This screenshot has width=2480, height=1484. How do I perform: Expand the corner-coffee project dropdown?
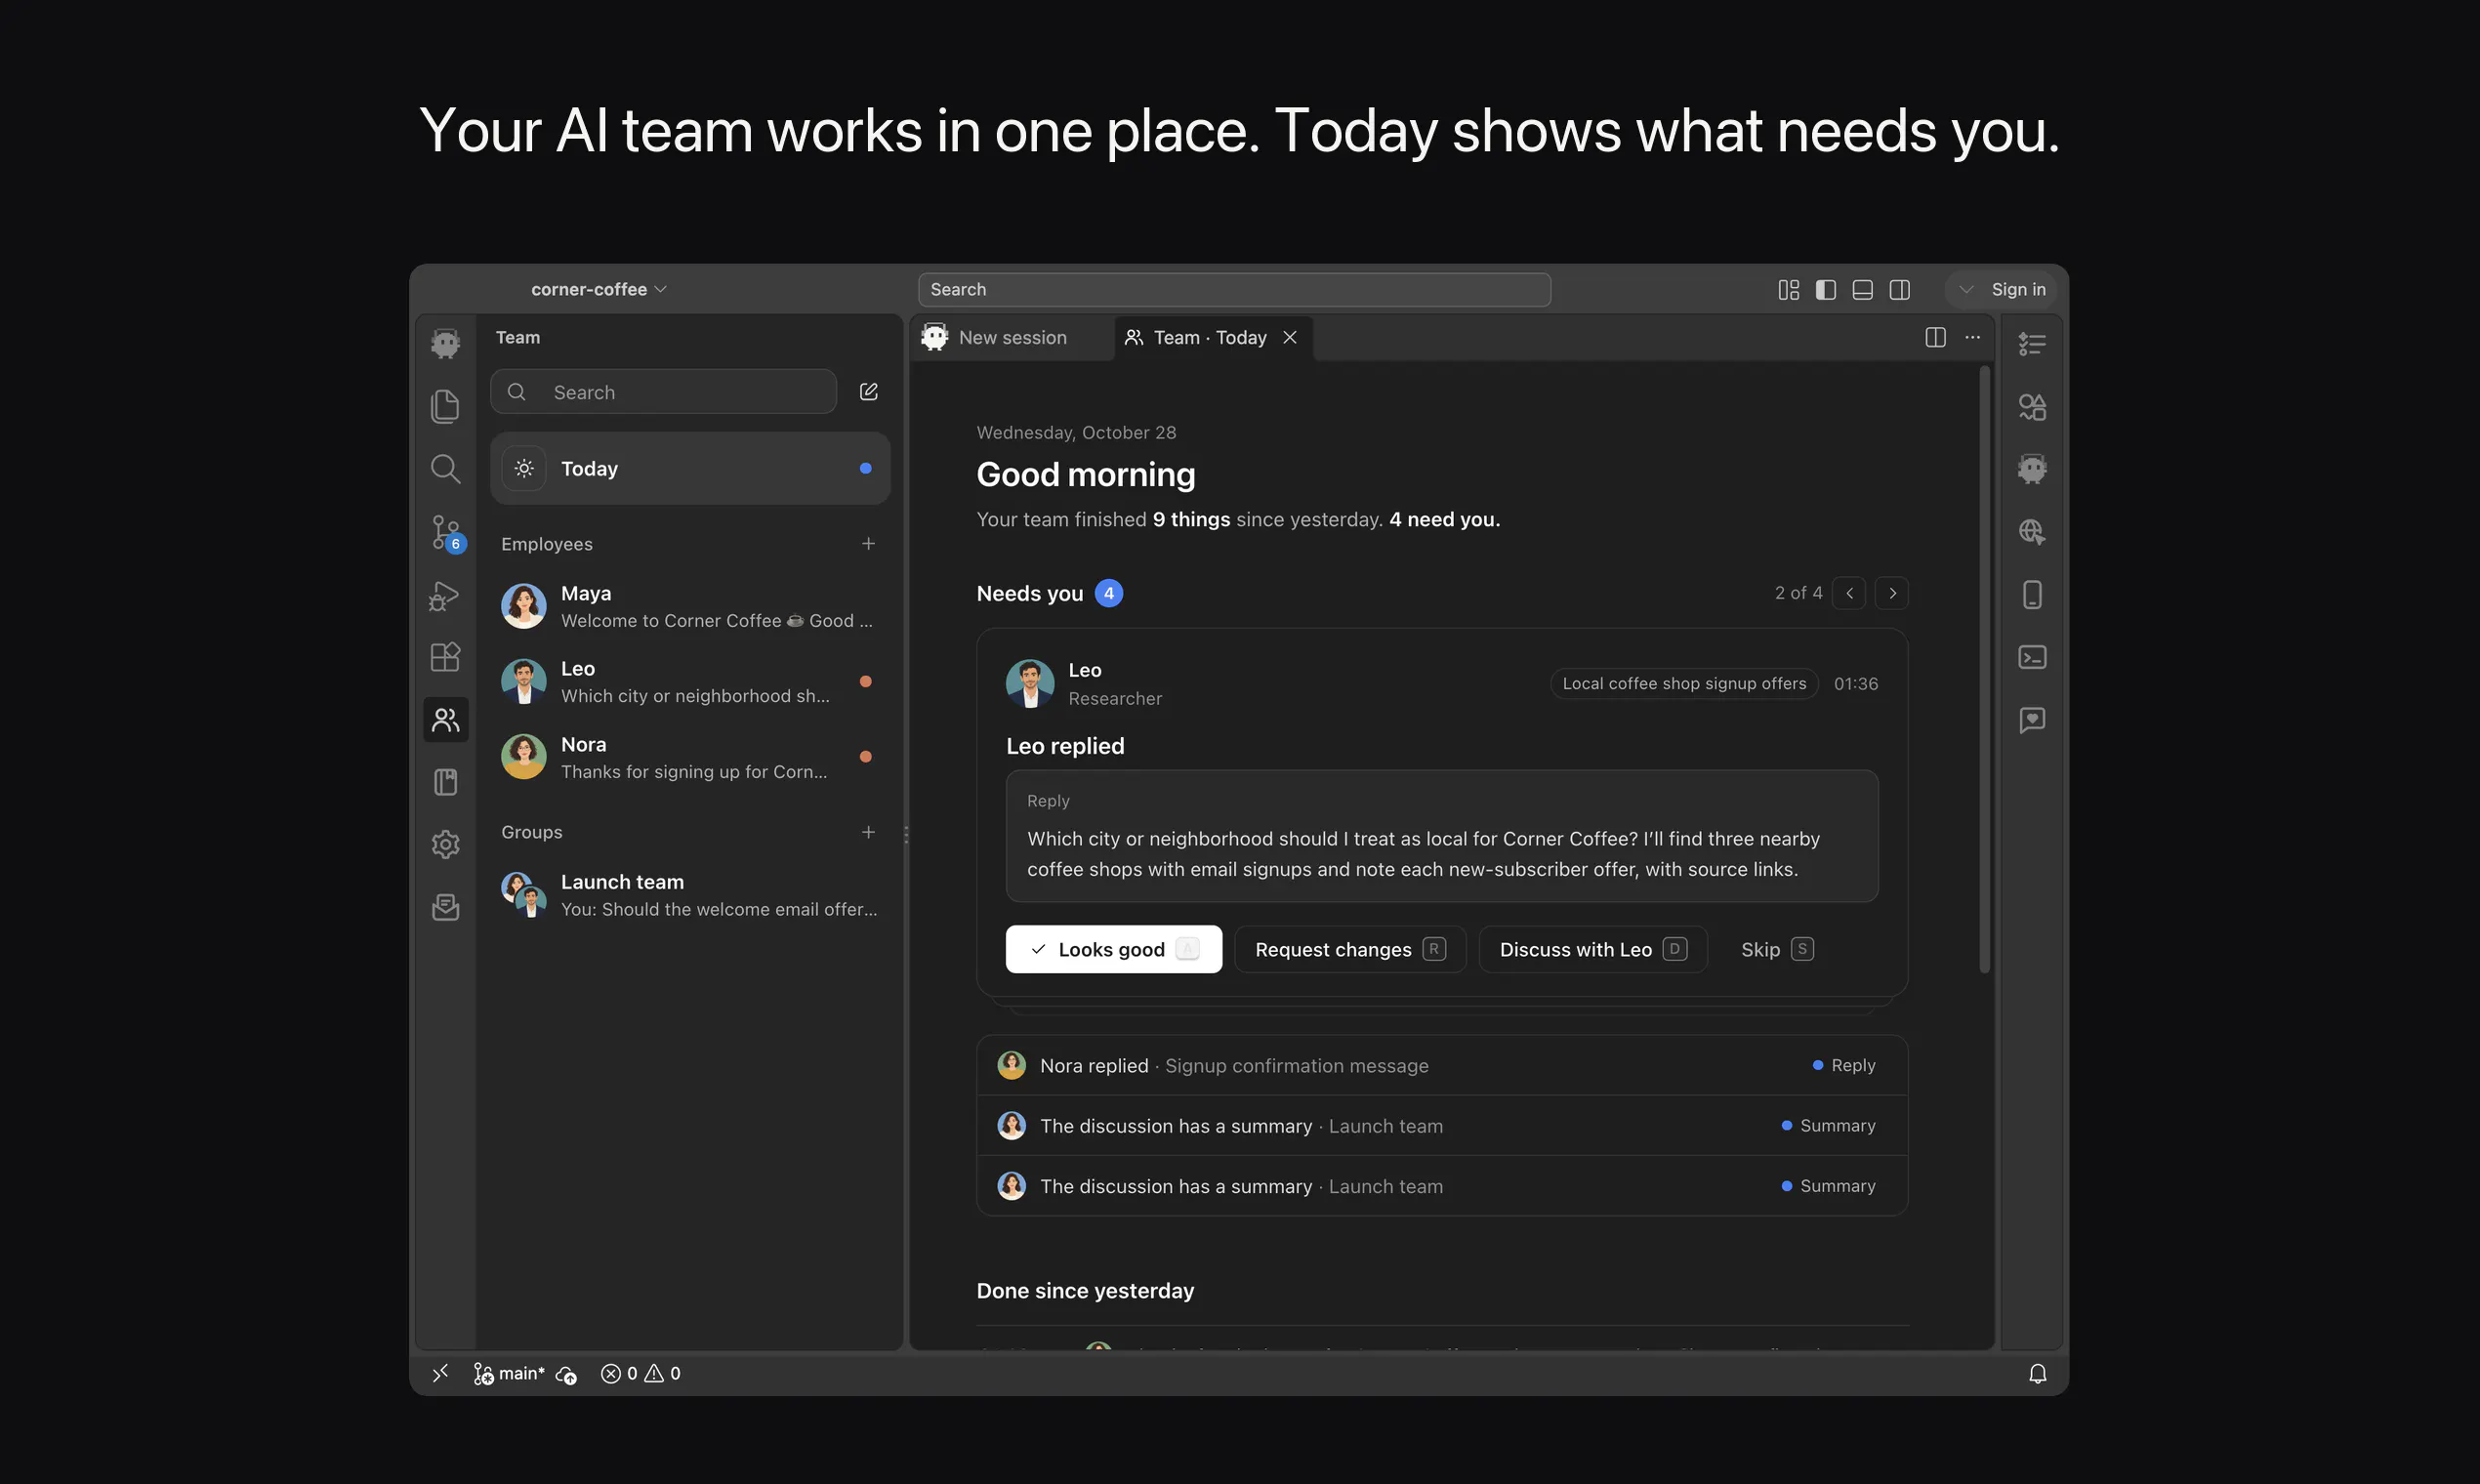click(598, 290)
